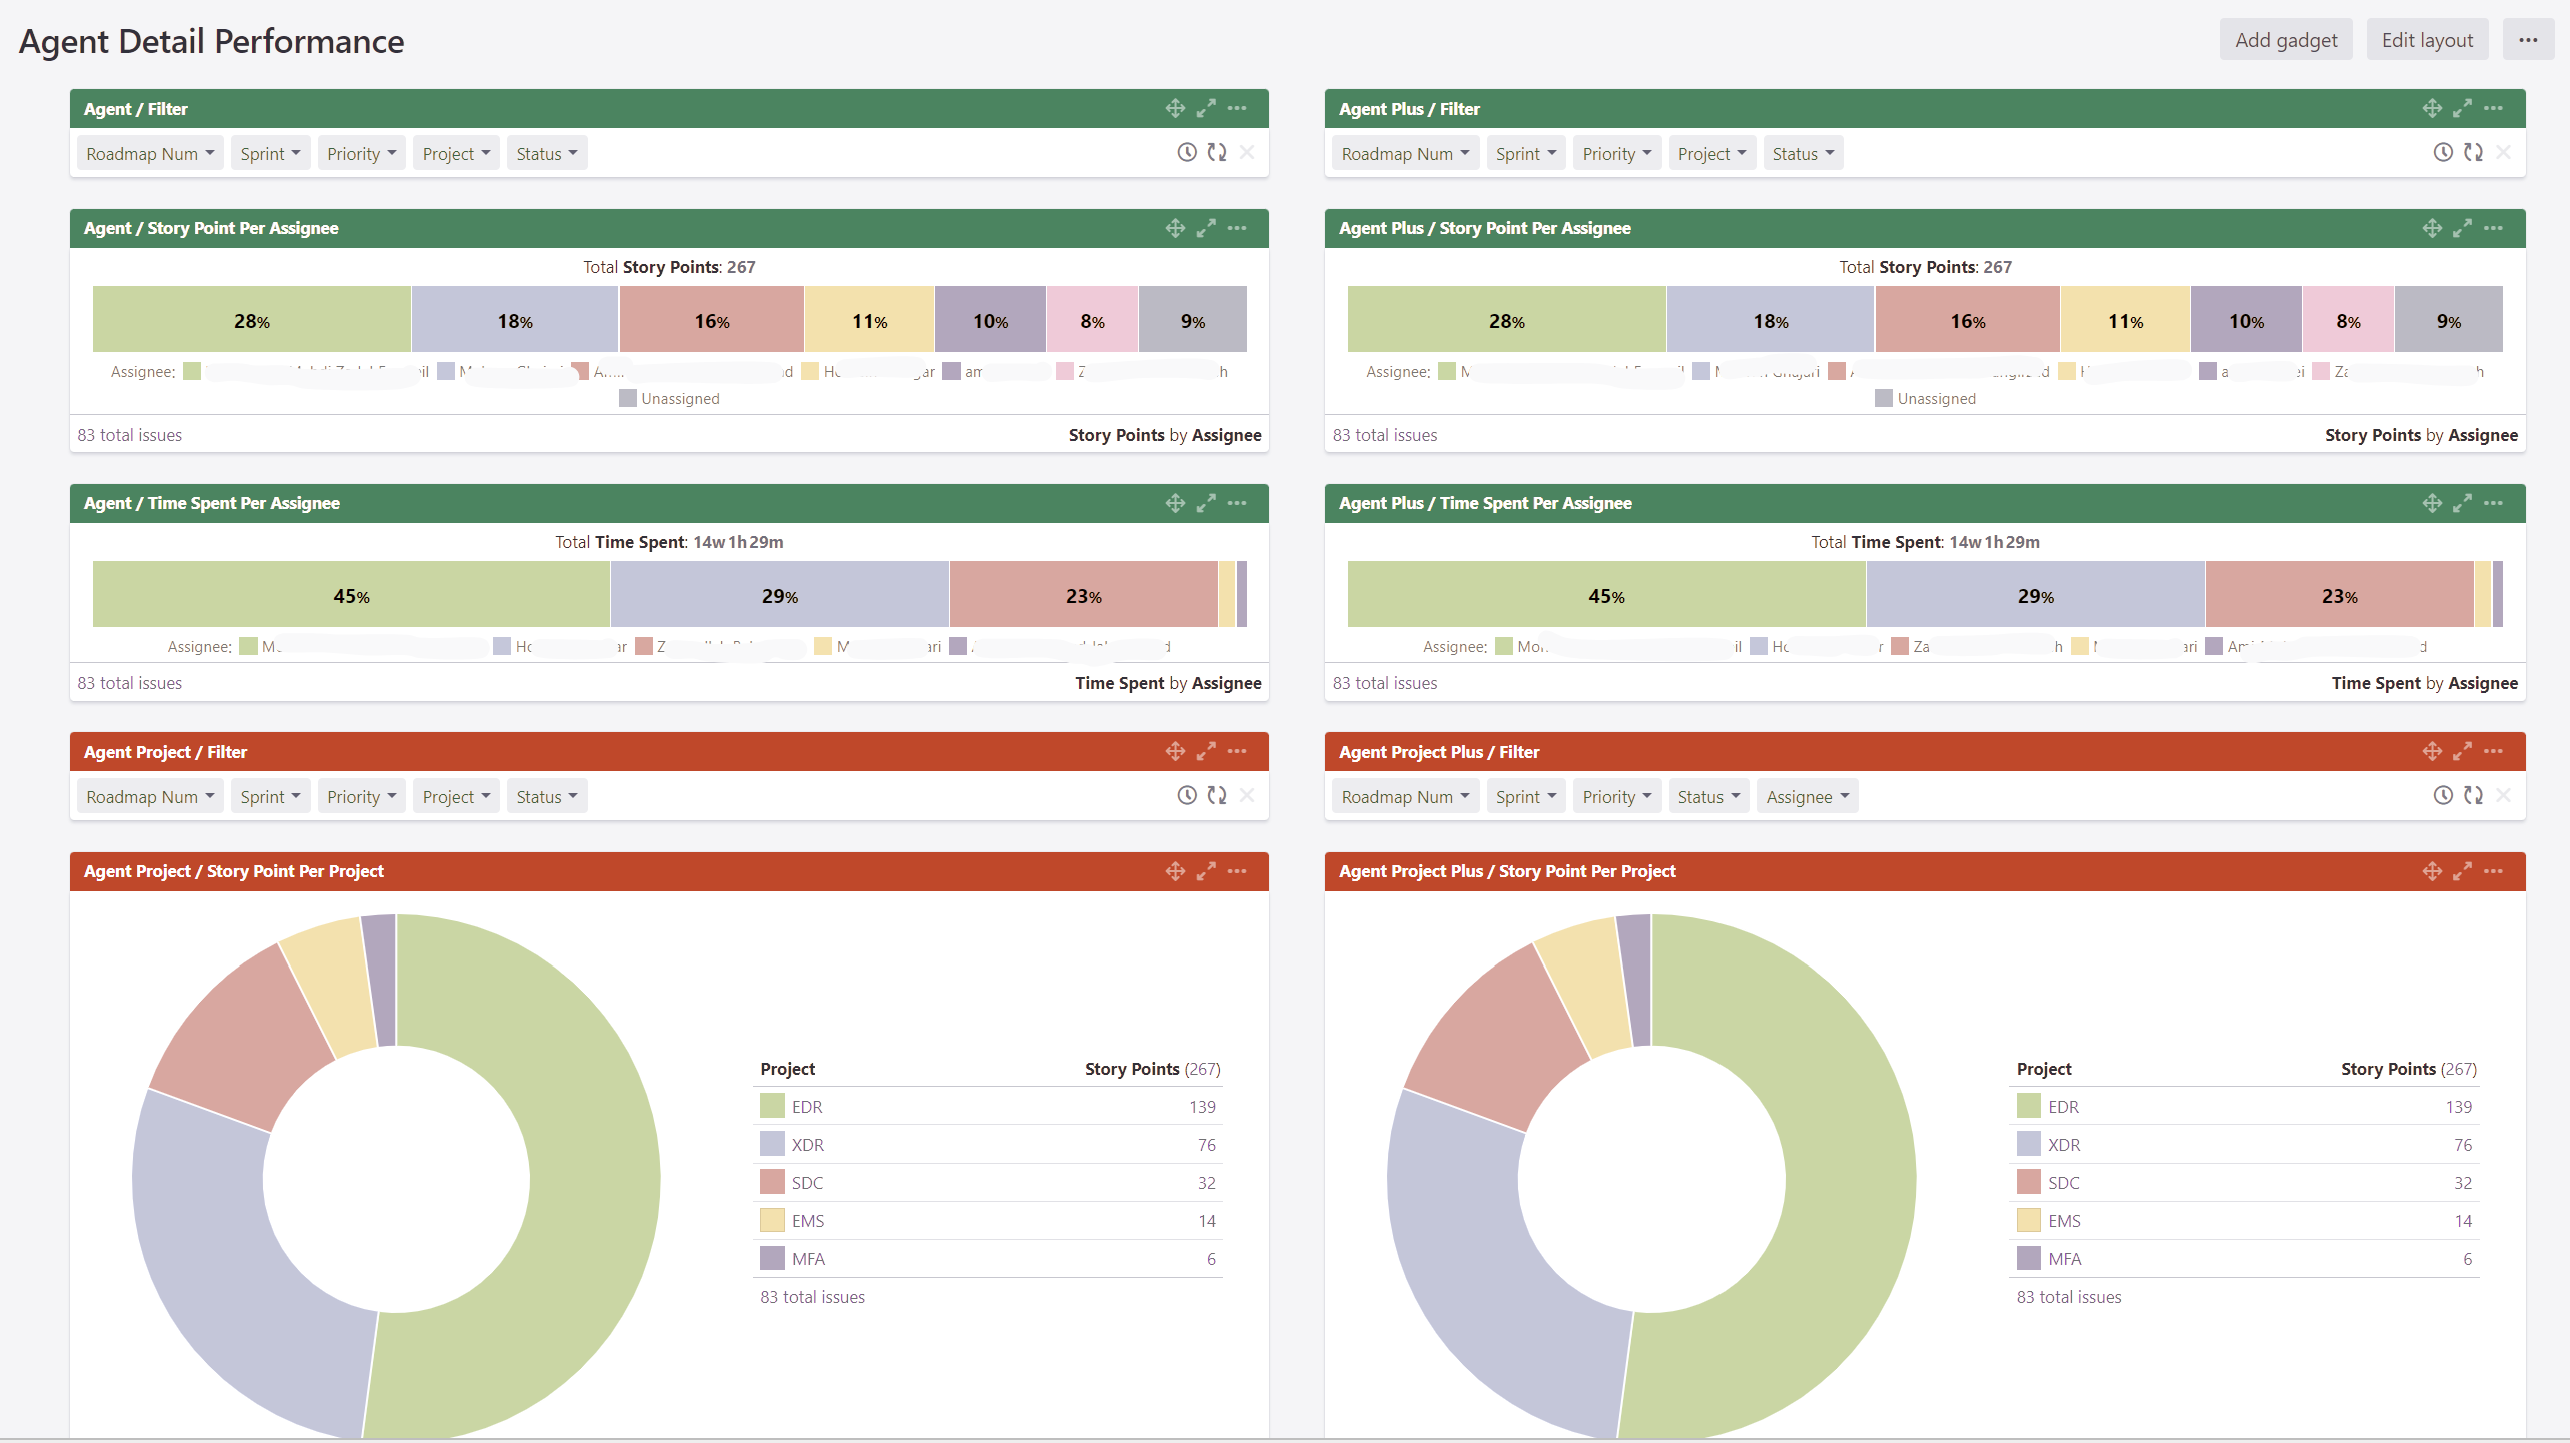Expand Status dropdown in Agent Project / Filter
Screen dimensions: 2570x1443
click(546, 796)
